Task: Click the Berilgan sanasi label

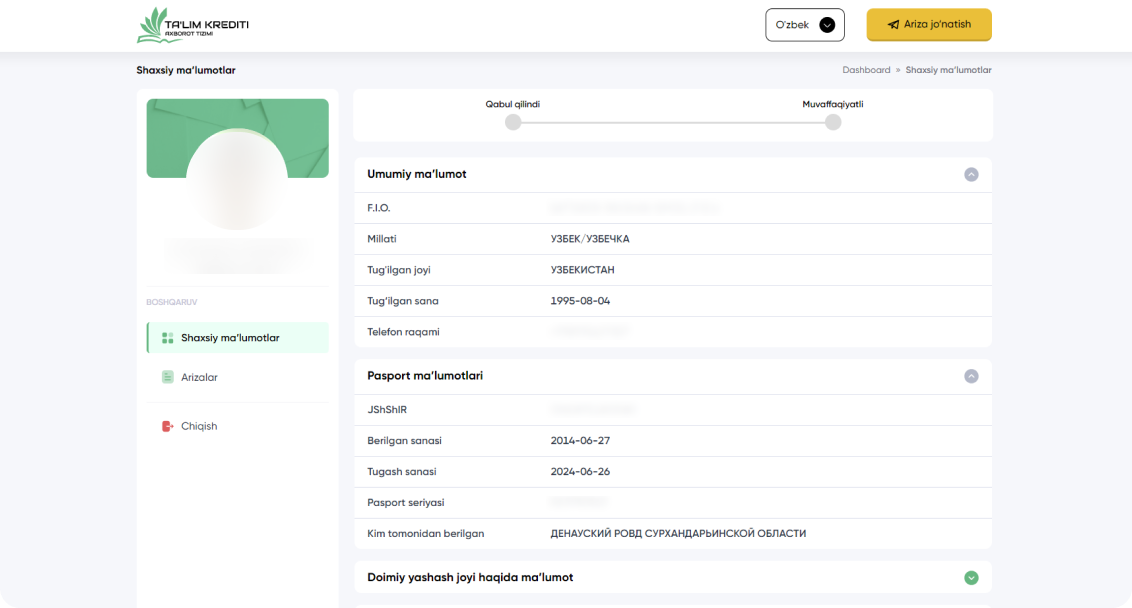Action: coord(404,440)
